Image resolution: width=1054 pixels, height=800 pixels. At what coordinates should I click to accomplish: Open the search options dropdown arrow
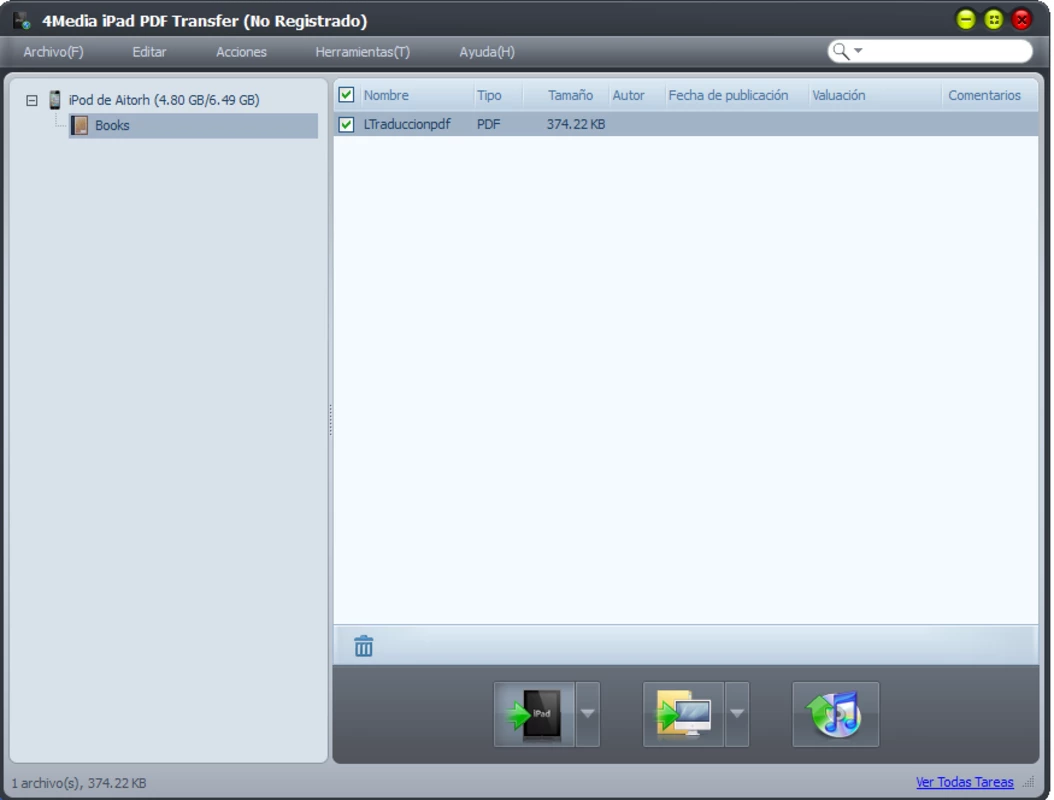tap(858, 51)
